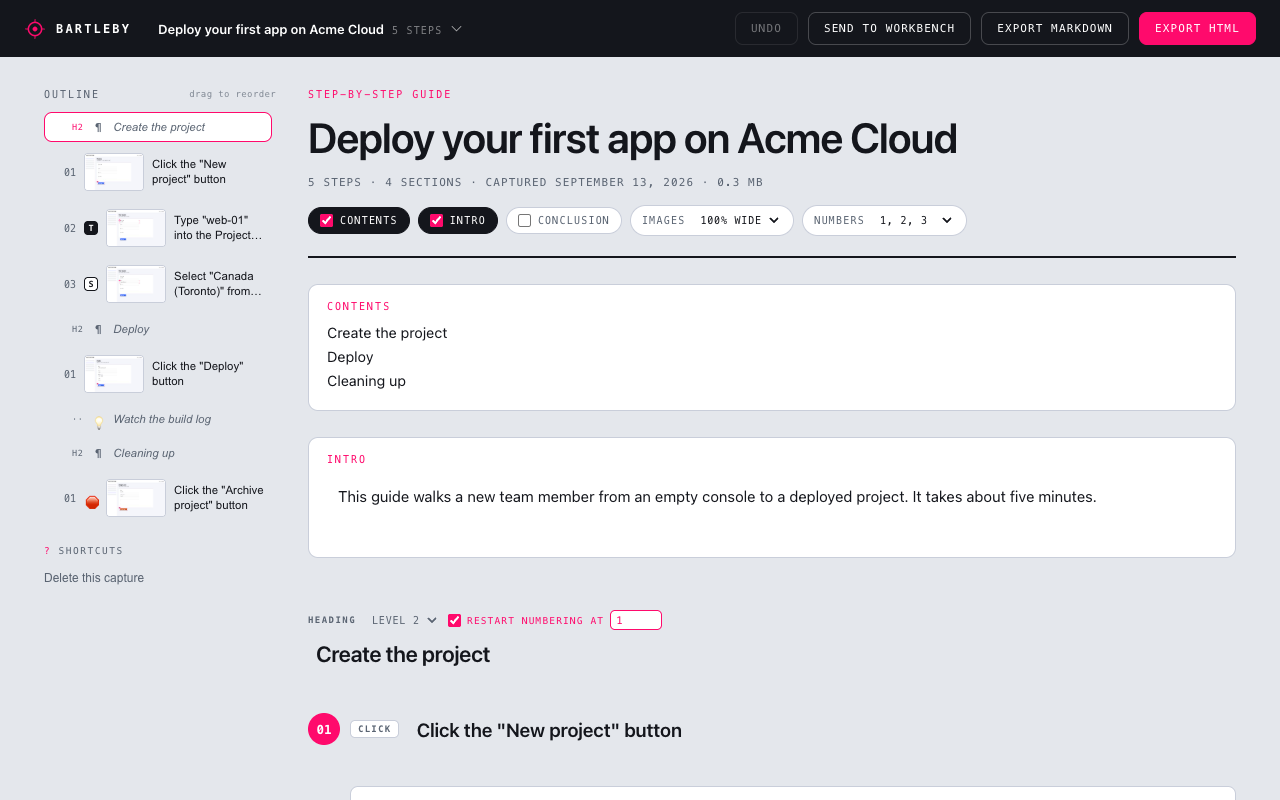Click the CLICK action tag on step 01
The width and height of the screenshot is (1280, 800).
point(374,729)
